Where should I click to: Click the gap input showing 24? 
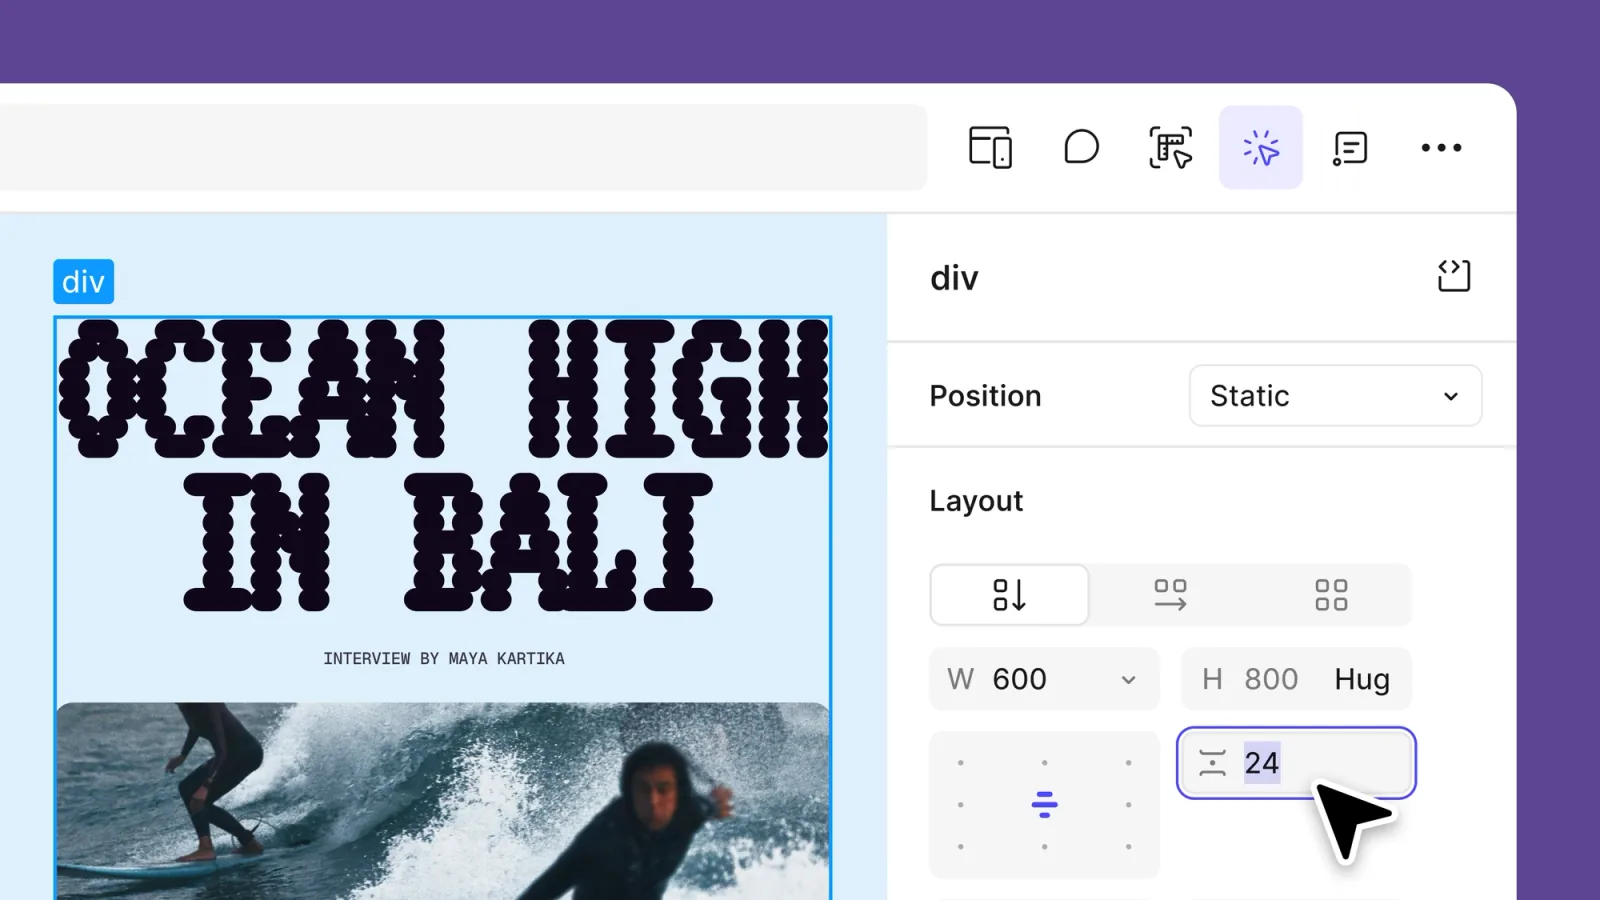coord(1296,763)
